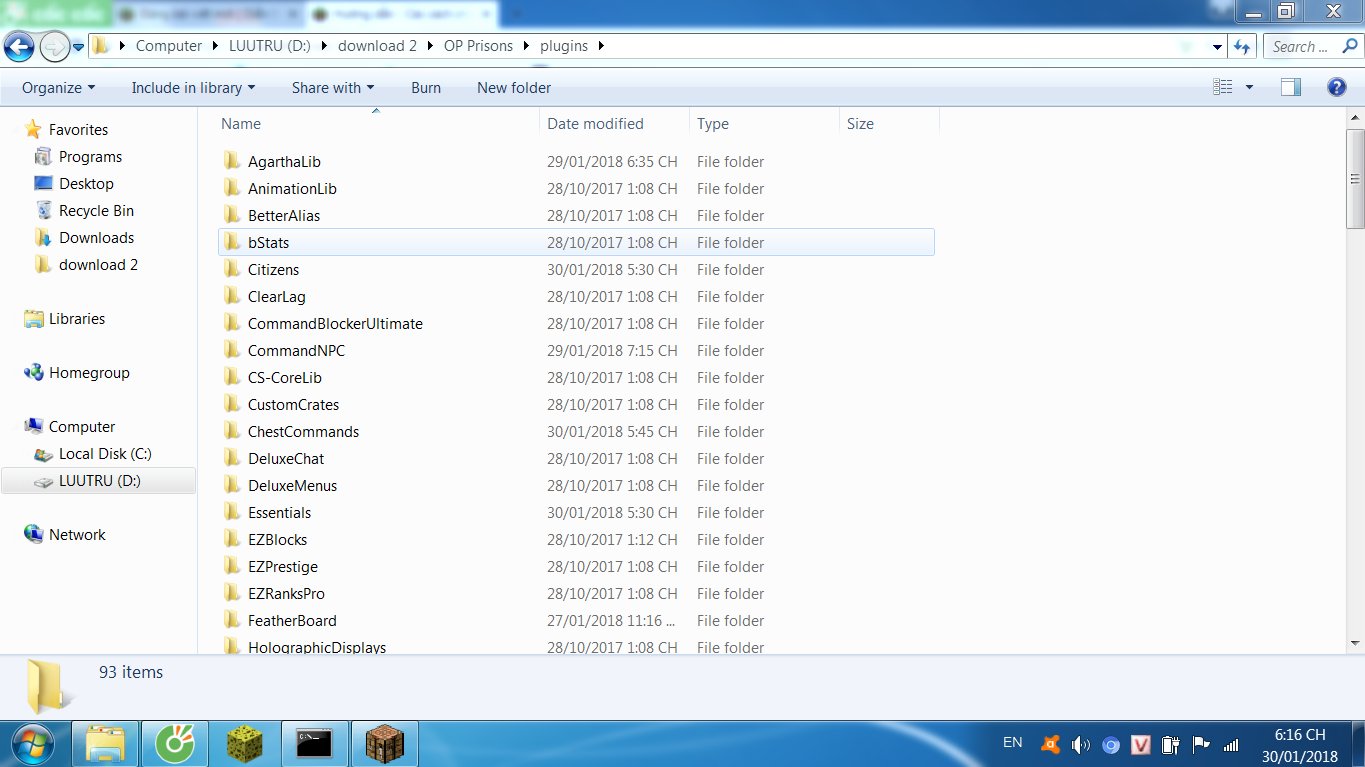Open Help using the question mark icon
The height and width of the screenshot is (767, 1365).
click(1337, 87)
